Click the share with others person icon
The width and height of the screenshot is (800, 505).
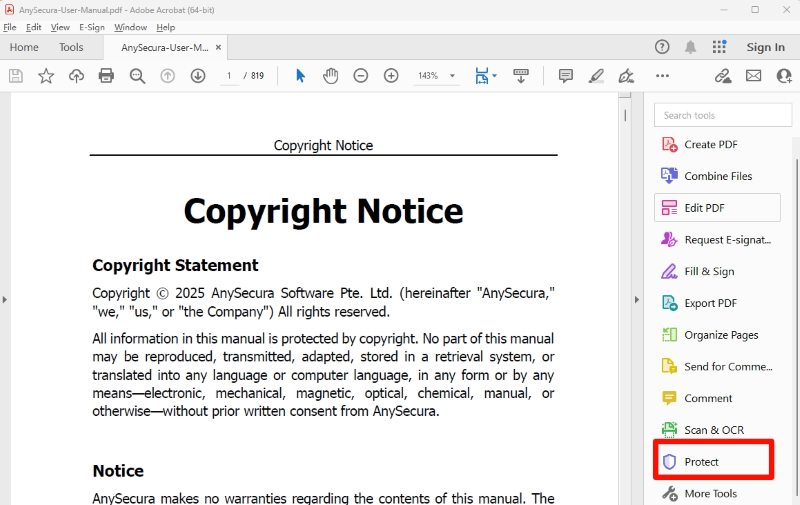click(784, 76)
